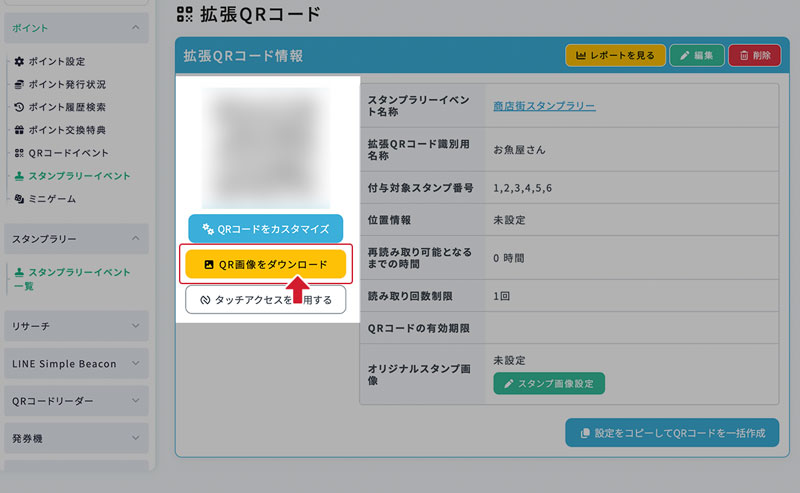Click the QR icon in the 拡張QRコード page title
This screenshot has height=493, width=800.
(183, 14)
